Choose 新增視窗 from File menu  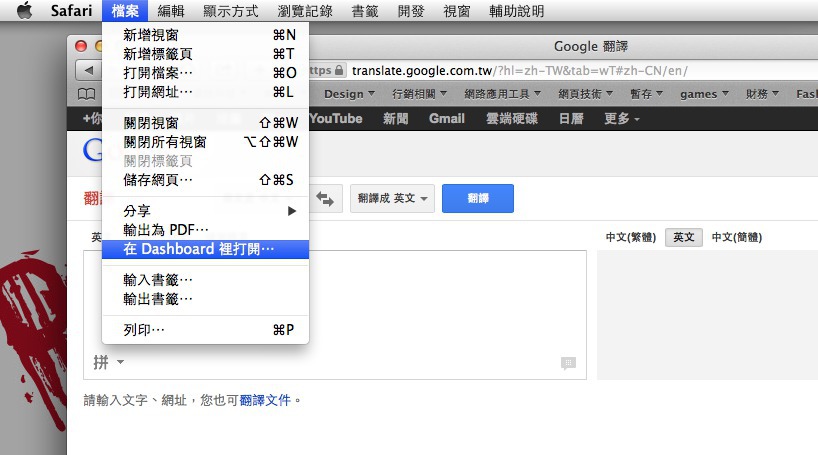[206, 35]
